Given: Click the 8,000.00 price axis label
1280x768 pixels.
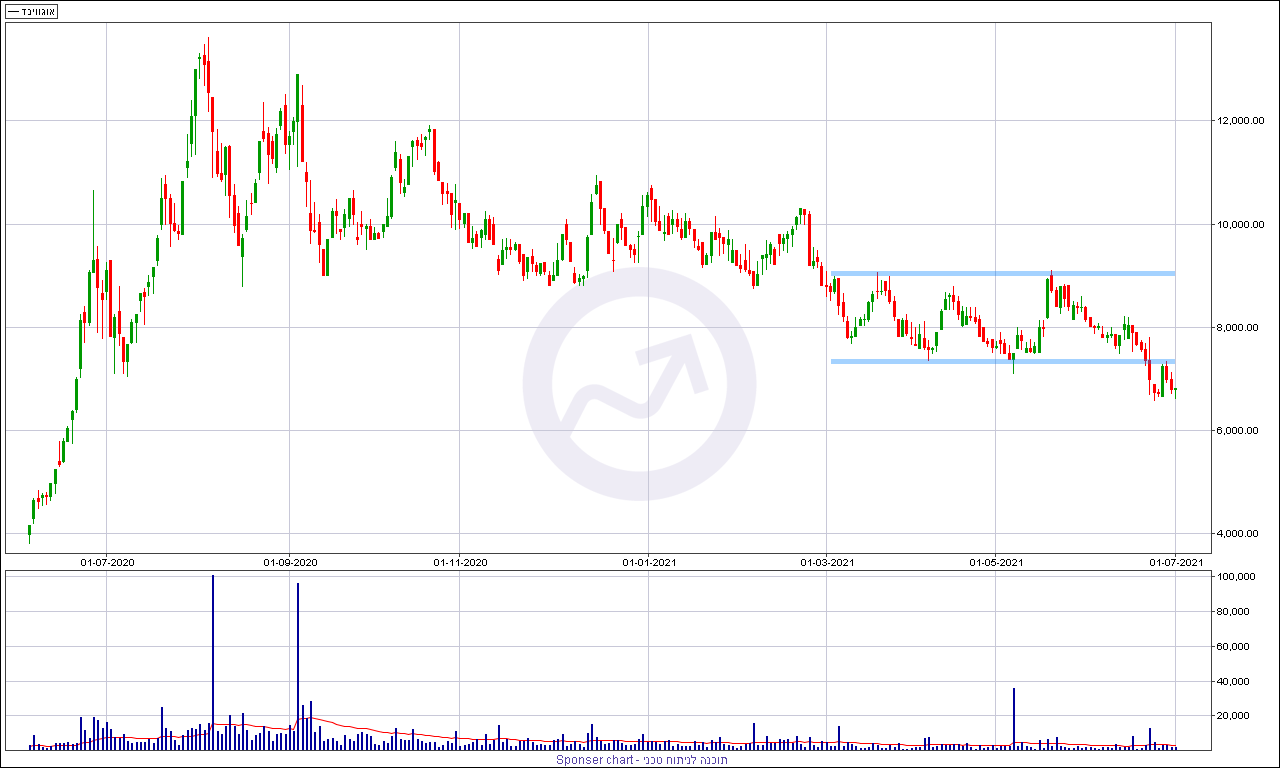Looking at the screenshot, I should [x=1226, y=328].
